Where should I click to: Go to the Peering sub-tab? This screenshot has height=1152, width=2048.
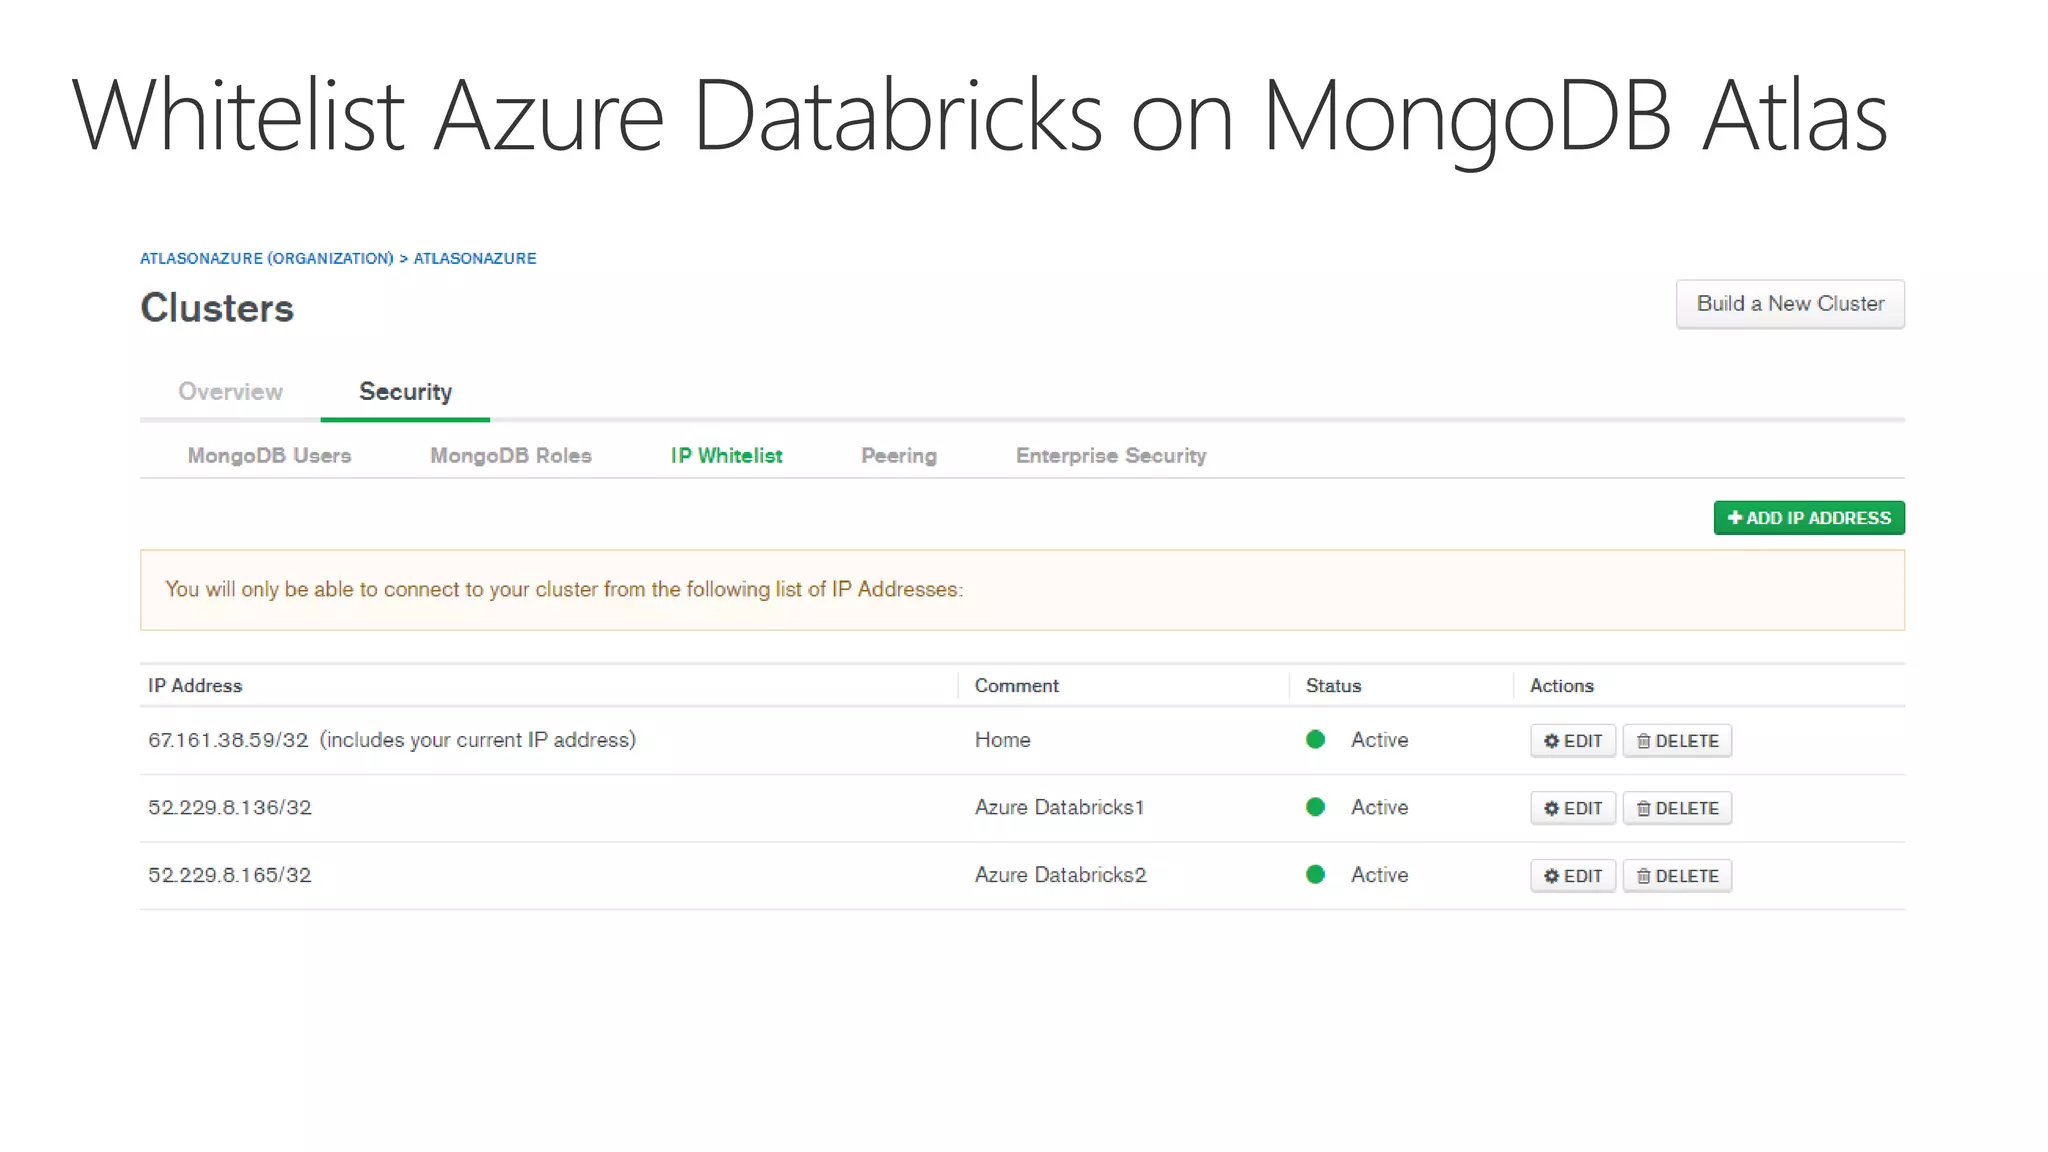898,456
